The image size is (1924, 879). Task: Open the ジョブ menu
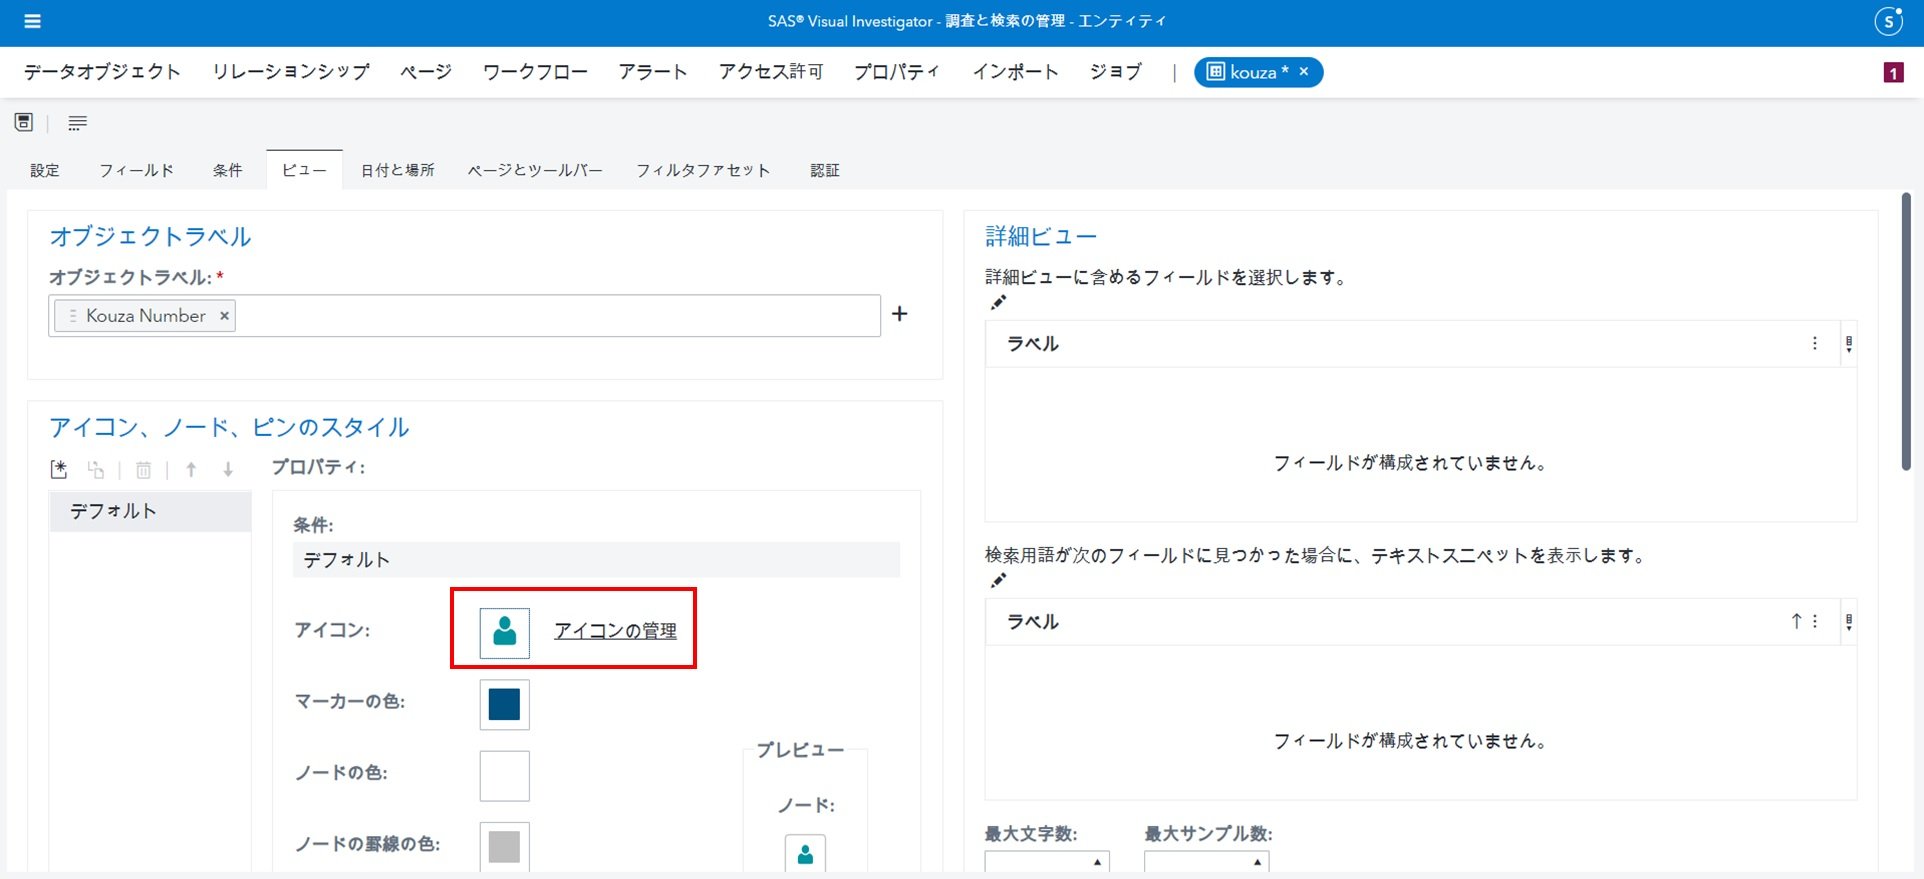point(1115,72)
